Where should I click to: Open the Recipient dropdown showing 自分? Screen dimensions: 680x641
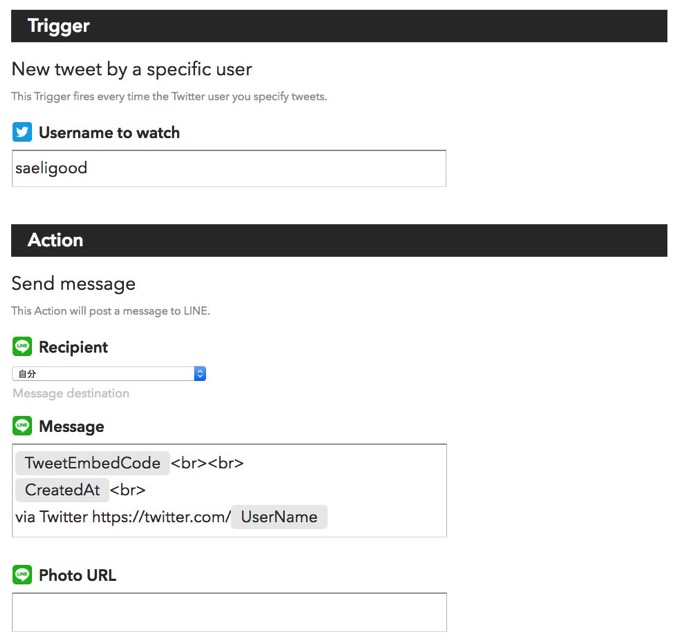tap(109, 374)
